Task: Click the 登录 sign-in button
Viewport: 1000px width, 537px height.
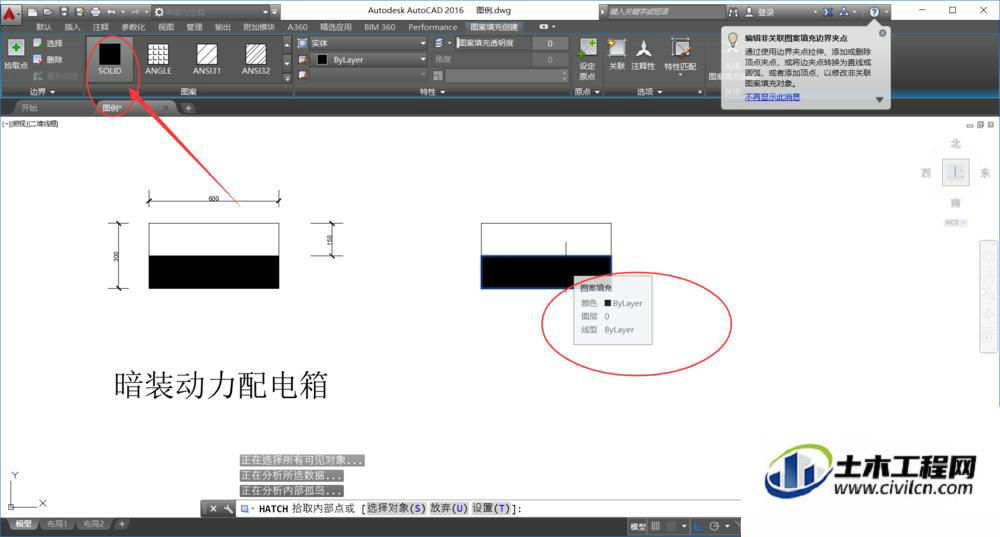Action: pos(766,11)
